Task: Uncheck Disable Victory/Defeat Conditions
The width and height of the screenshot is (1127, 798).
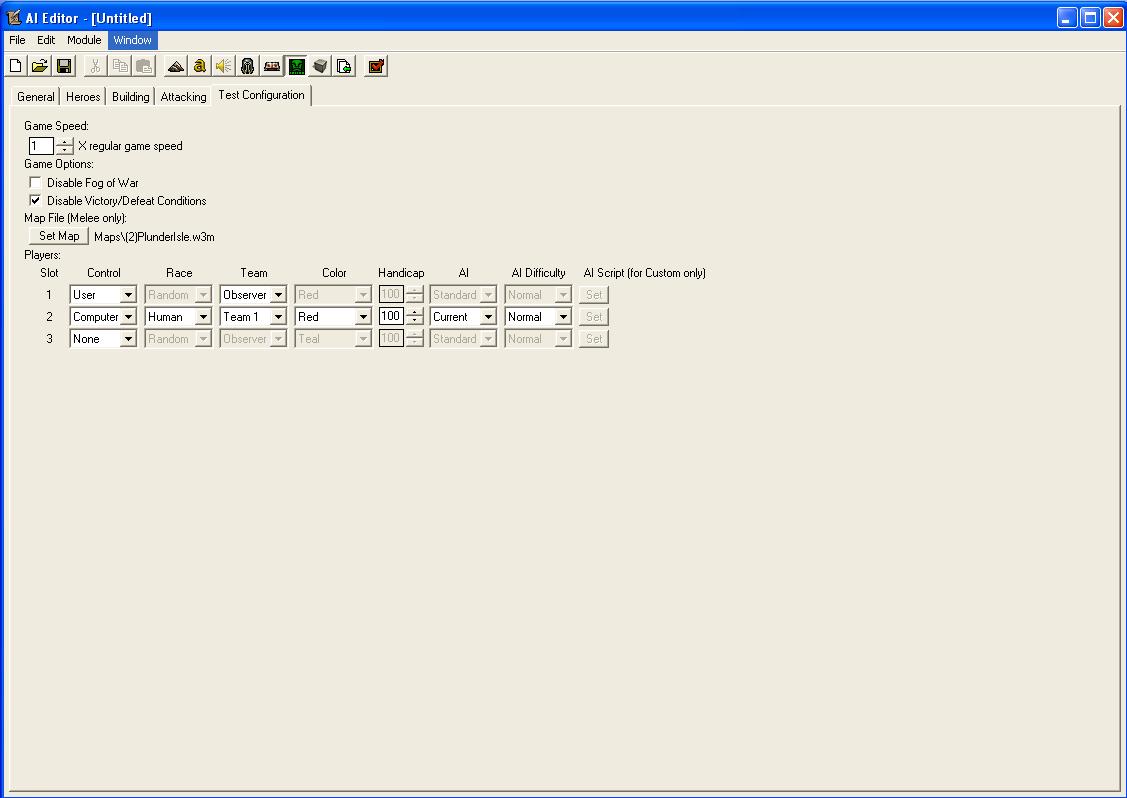Action: [x=35, y=201]
